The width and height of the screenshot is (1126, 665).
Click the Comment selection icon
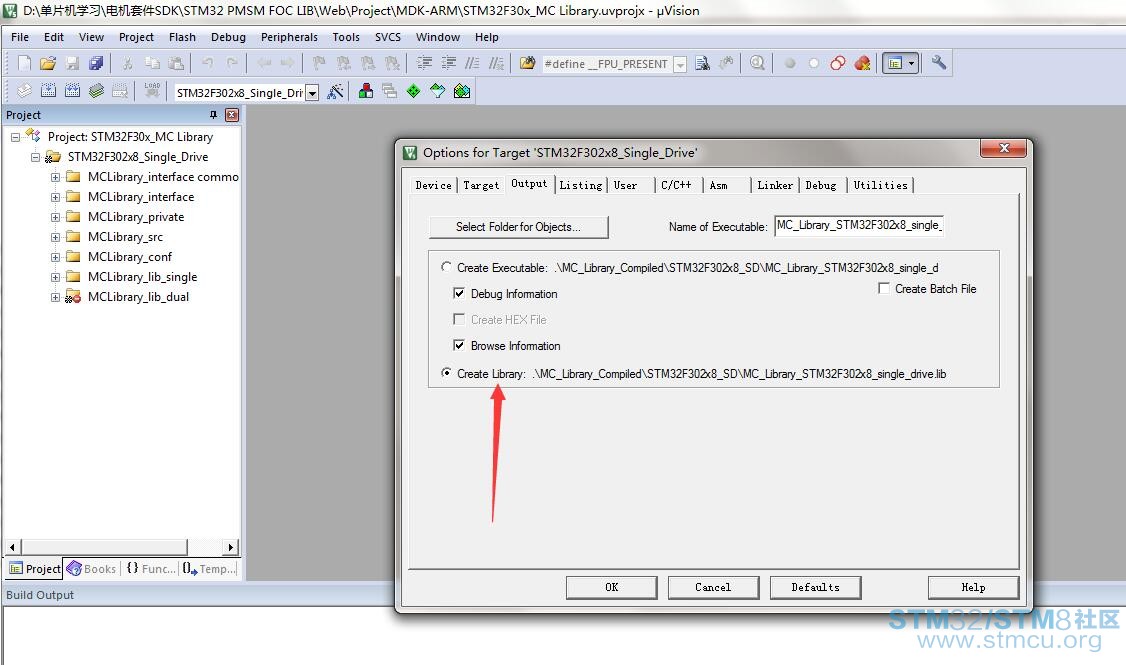[472, 63]
